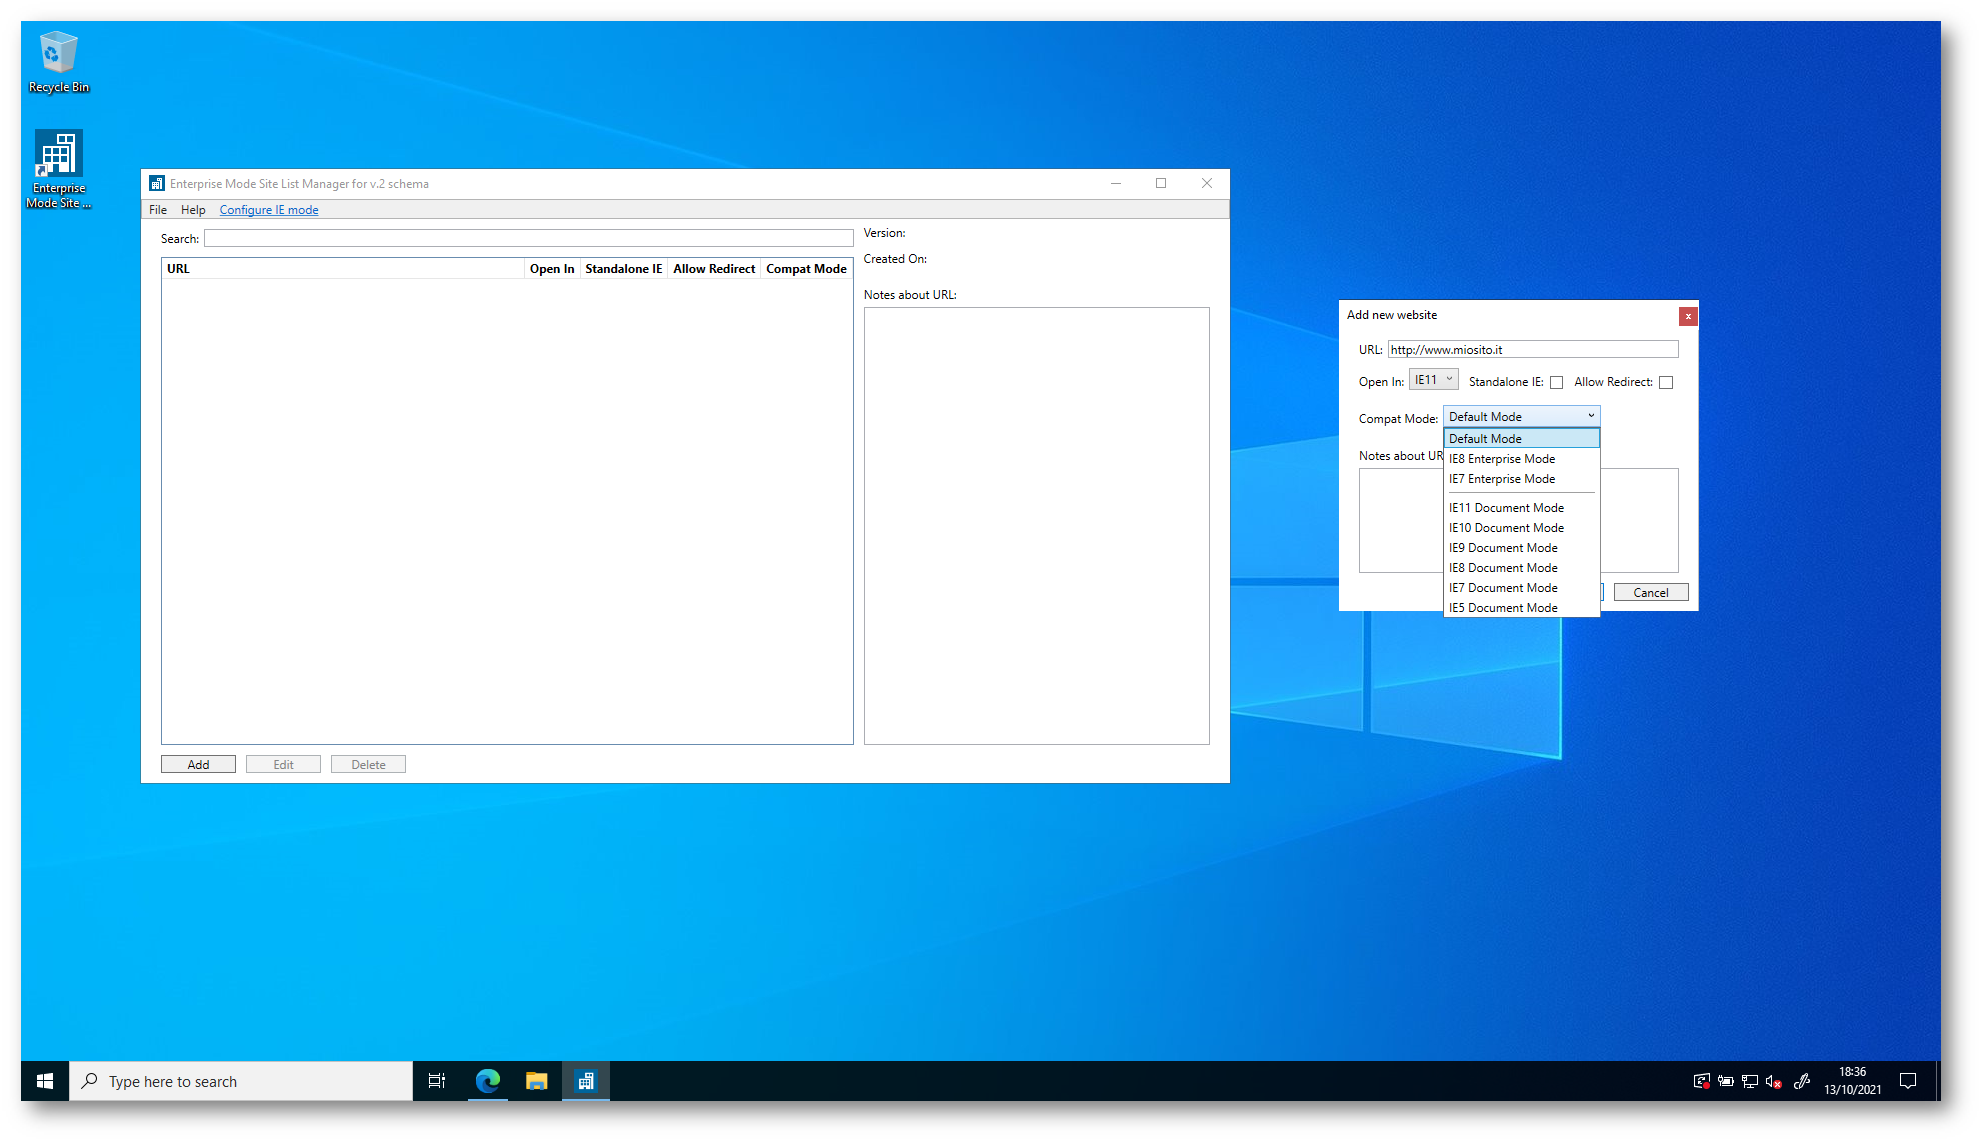Pick IE5 Document Mode entry
Screen dimensions: 1983x1143
(x=1503, y=608)
